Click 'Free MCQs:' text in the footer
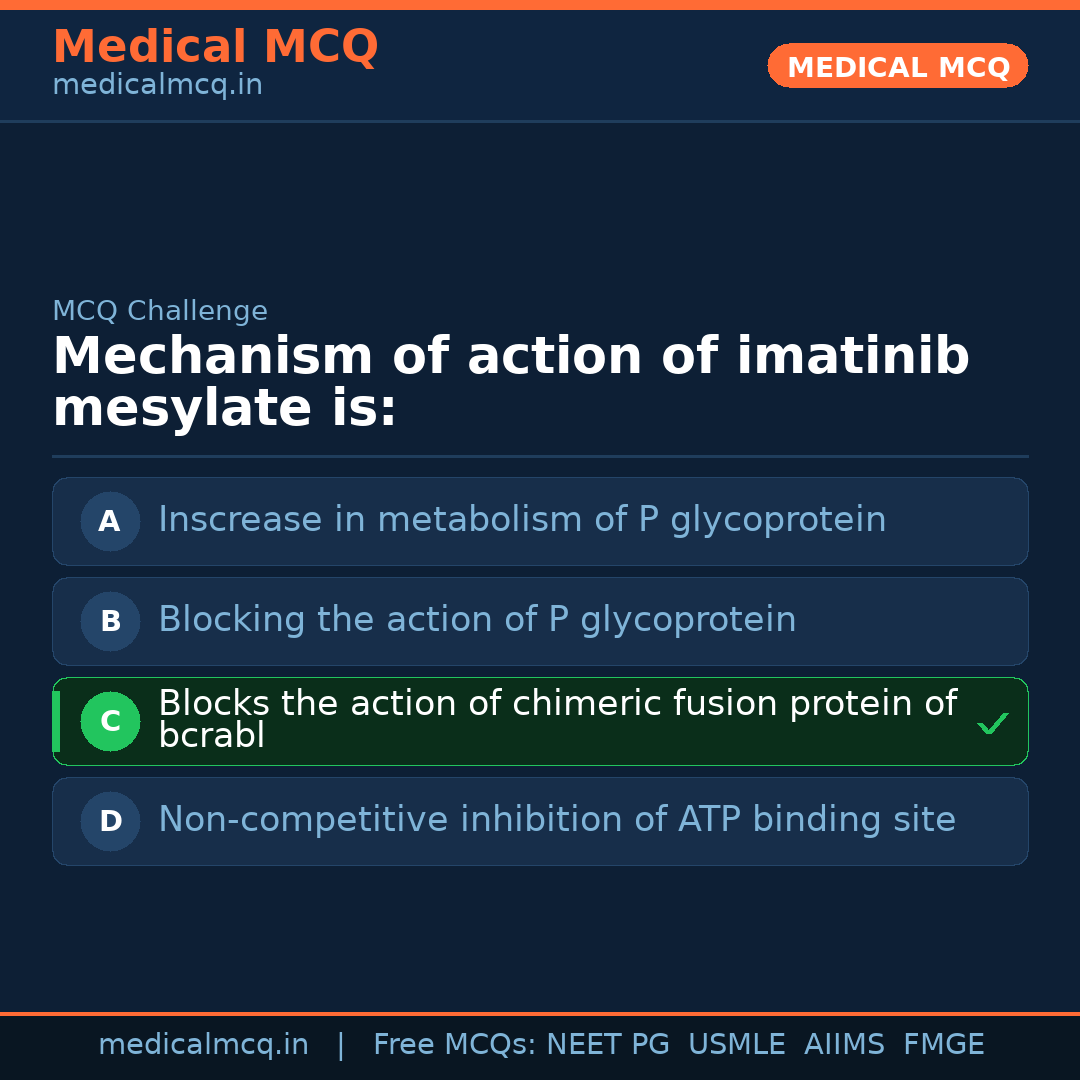 point(454,1045)
